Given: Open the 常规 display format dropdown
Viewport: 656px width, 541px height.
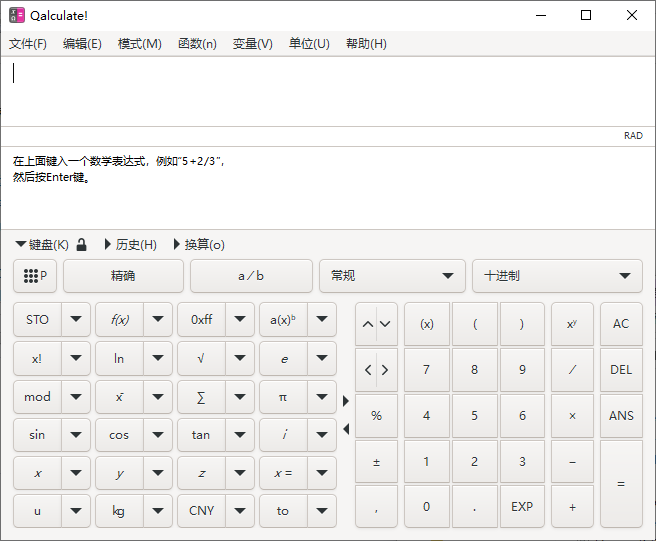Looking at the screenshot, I should (392, 276).
